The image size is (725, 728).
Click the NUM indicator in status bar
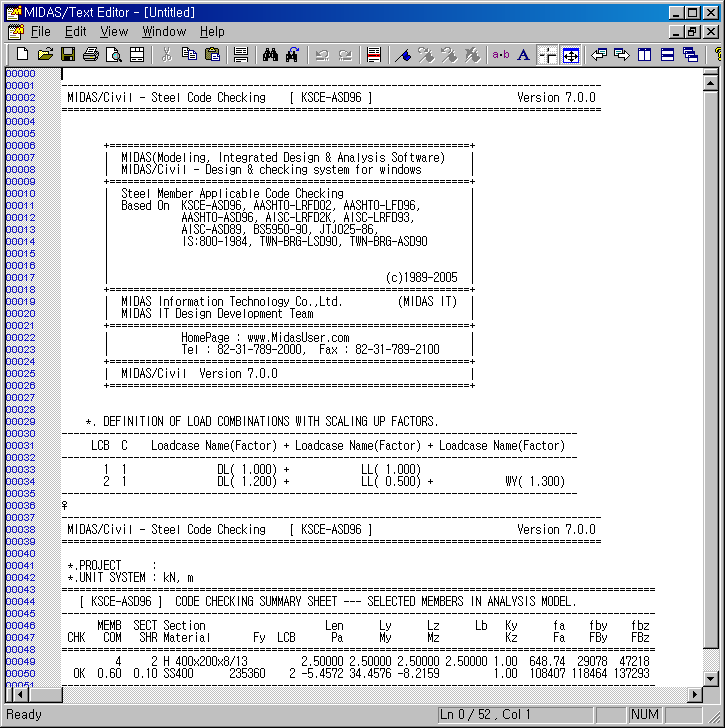[x=645, y=714]
